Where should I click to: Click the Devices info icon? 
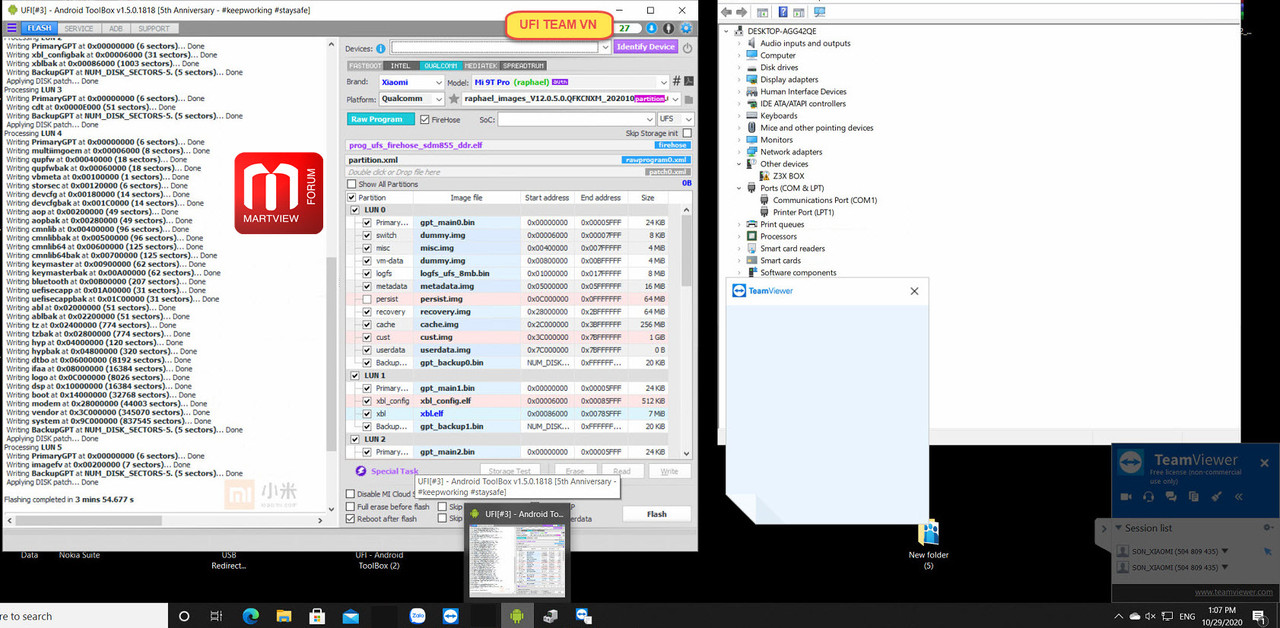pyautogui.click(x=381, y=48)
